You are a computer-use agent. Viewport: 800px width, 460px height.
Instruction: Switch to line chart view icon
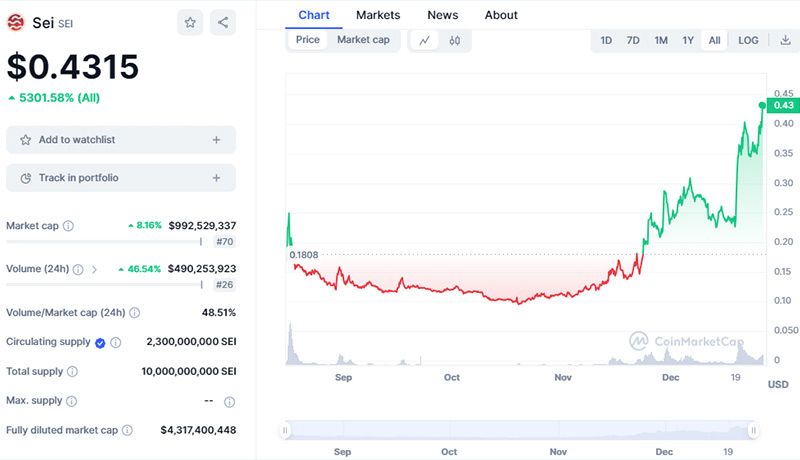coord(425,40)
